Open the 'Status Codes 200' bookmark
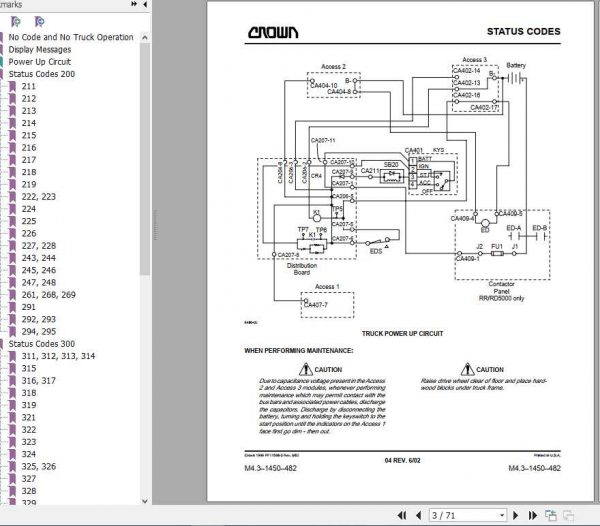This screenshot has width=600, height=526. 42,74
